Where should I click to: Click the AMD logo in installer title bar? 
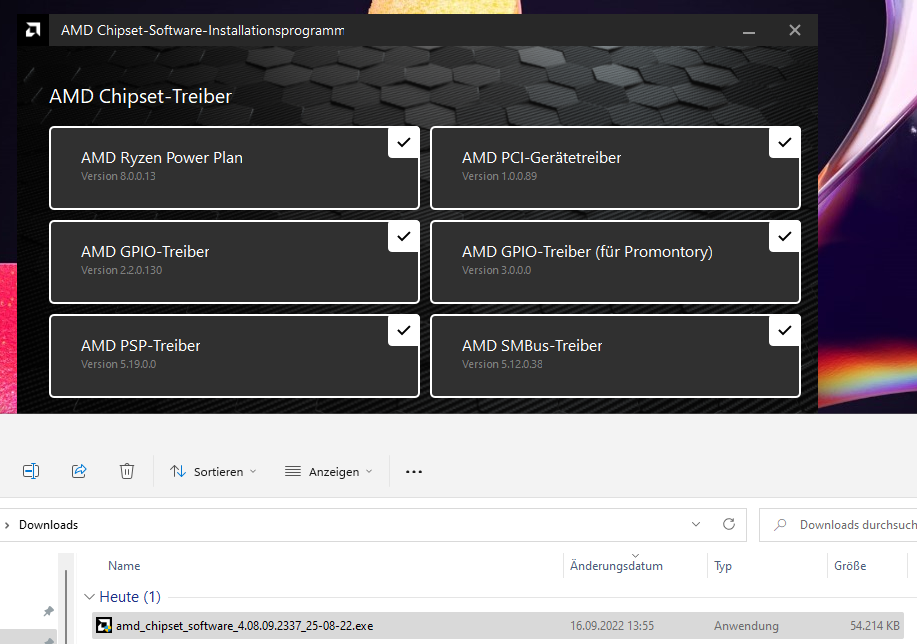[33, 30]
